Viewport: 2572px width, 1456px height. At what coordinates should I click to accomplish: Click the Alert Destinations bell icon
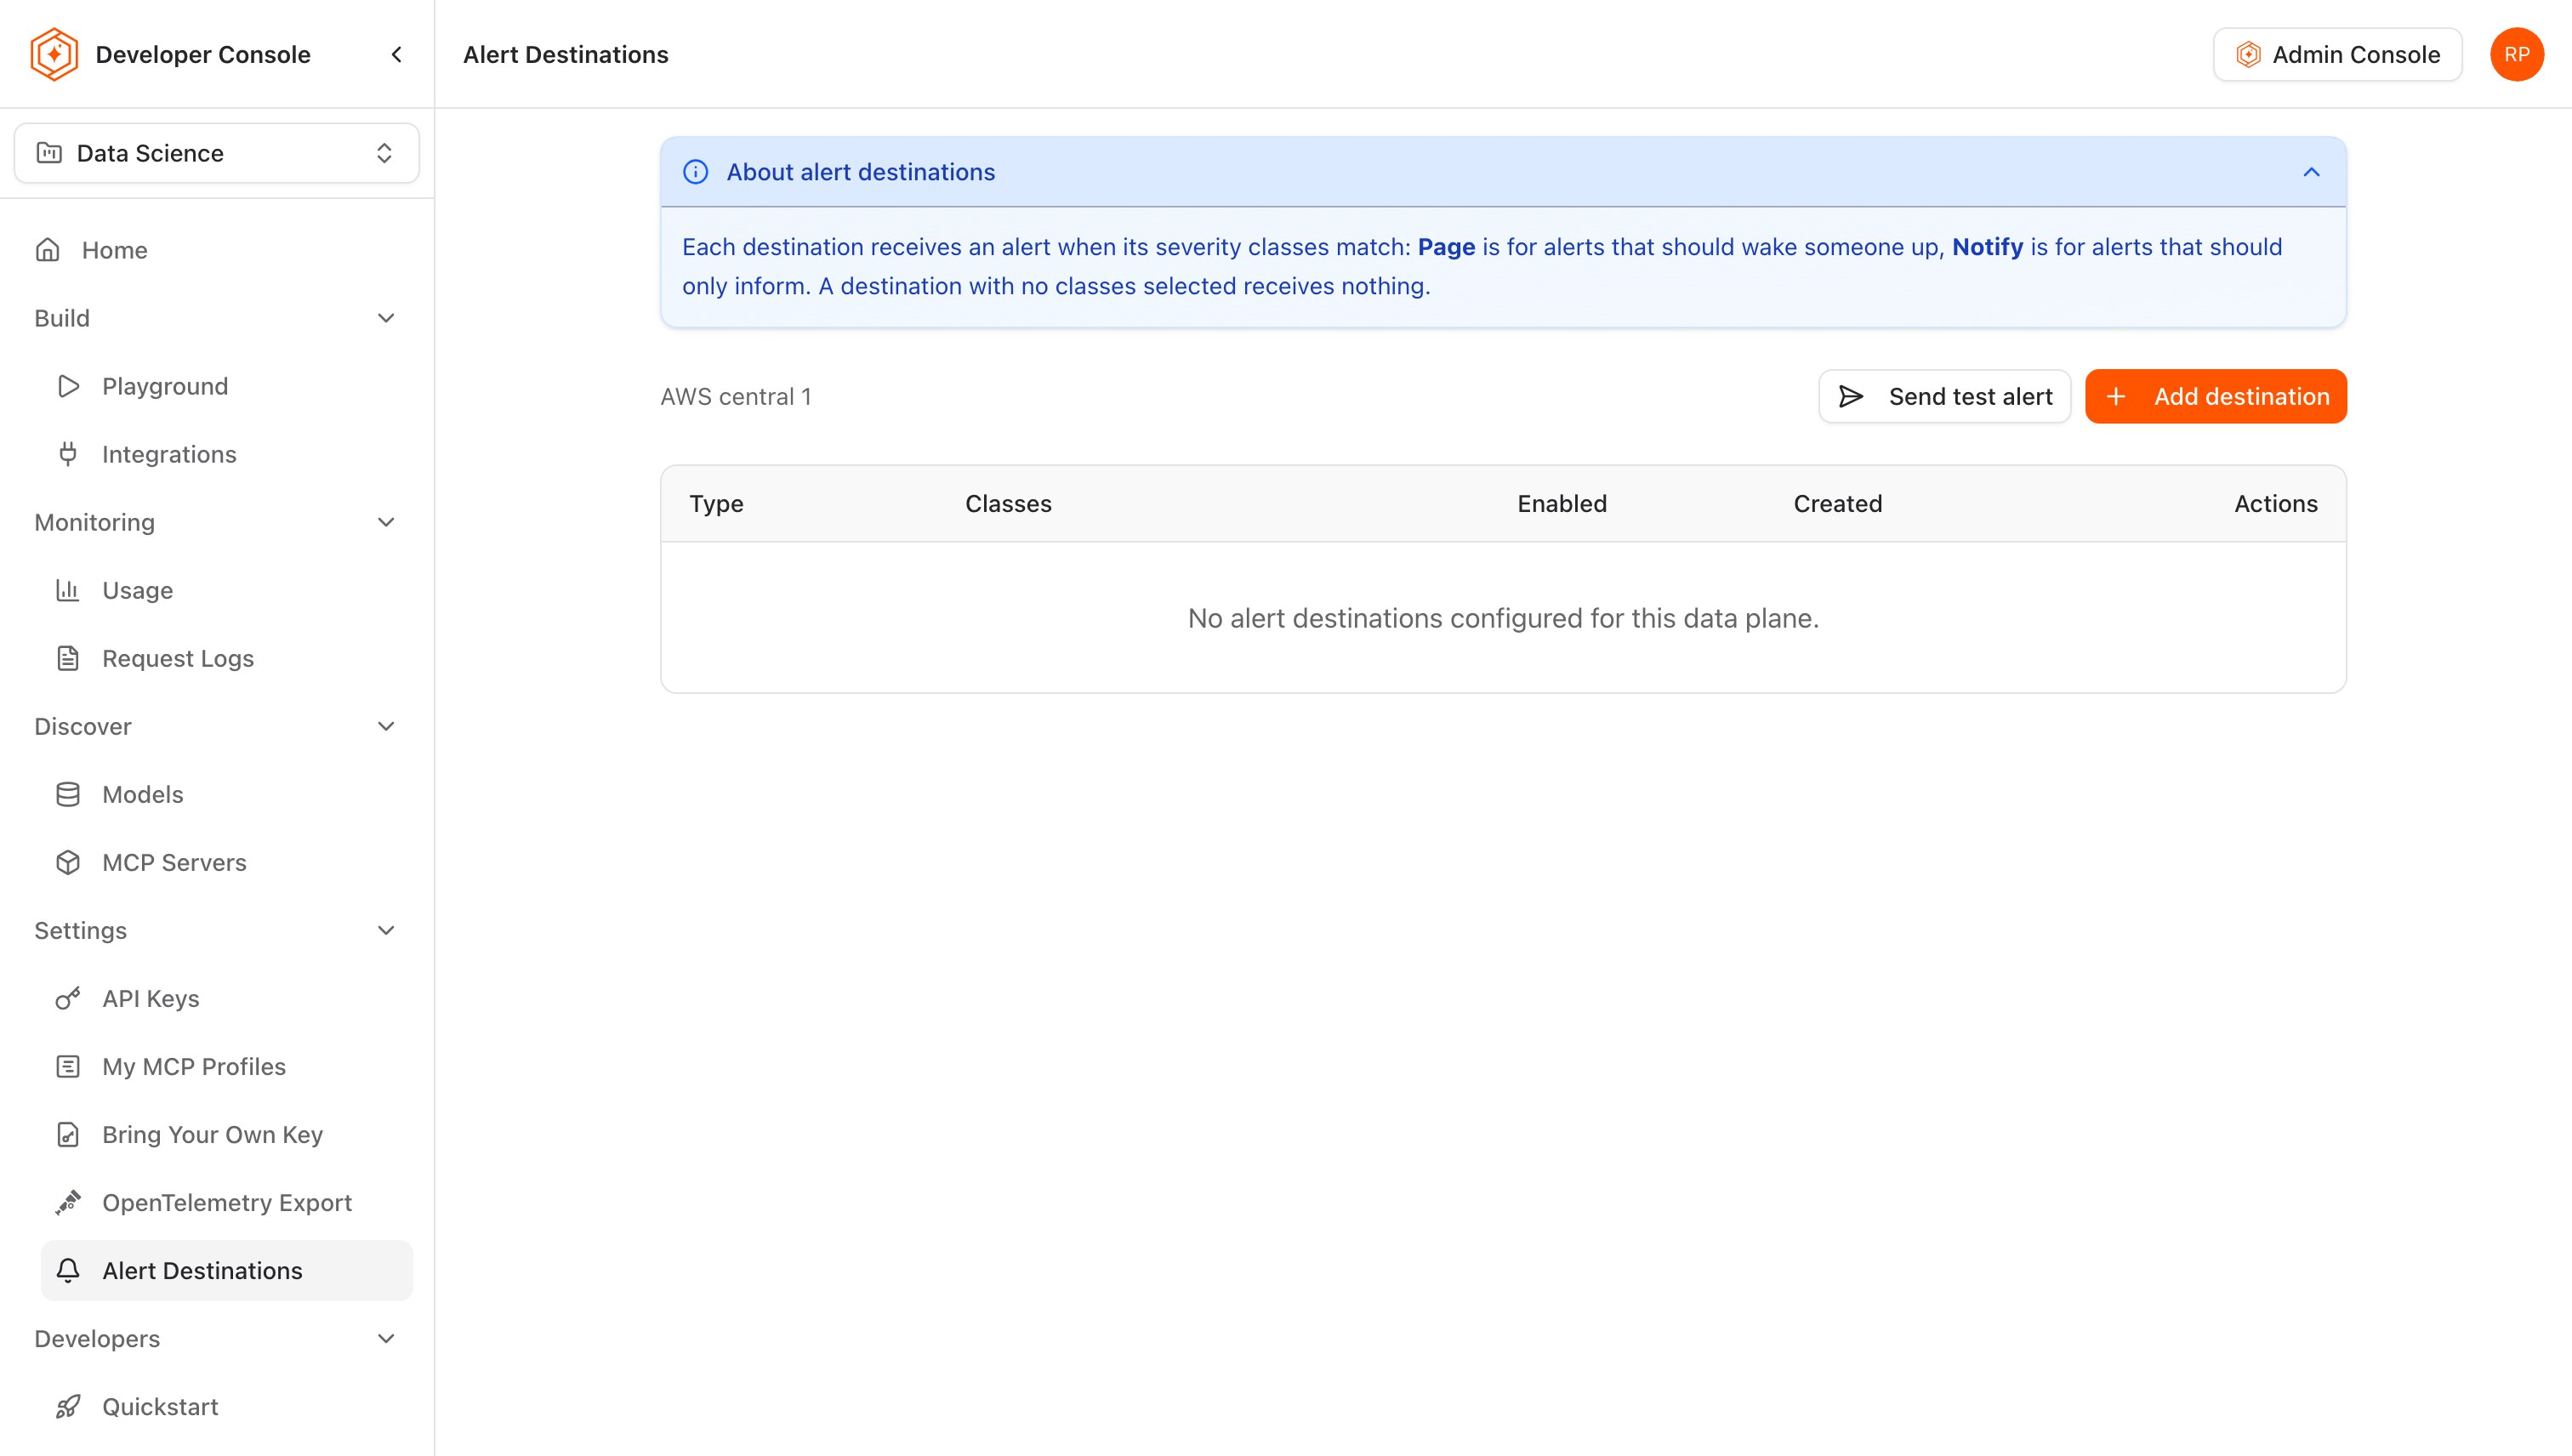coord(68,1270)
